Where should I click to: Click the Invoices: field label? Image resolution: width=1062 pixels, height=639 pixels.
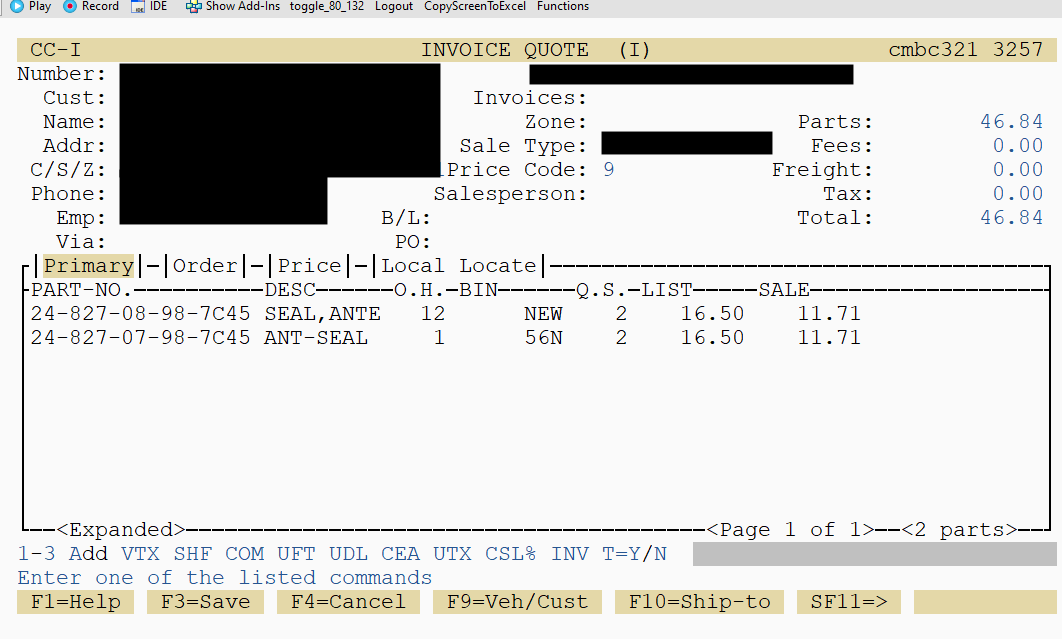pyautogui.click(x=530, y=98)
